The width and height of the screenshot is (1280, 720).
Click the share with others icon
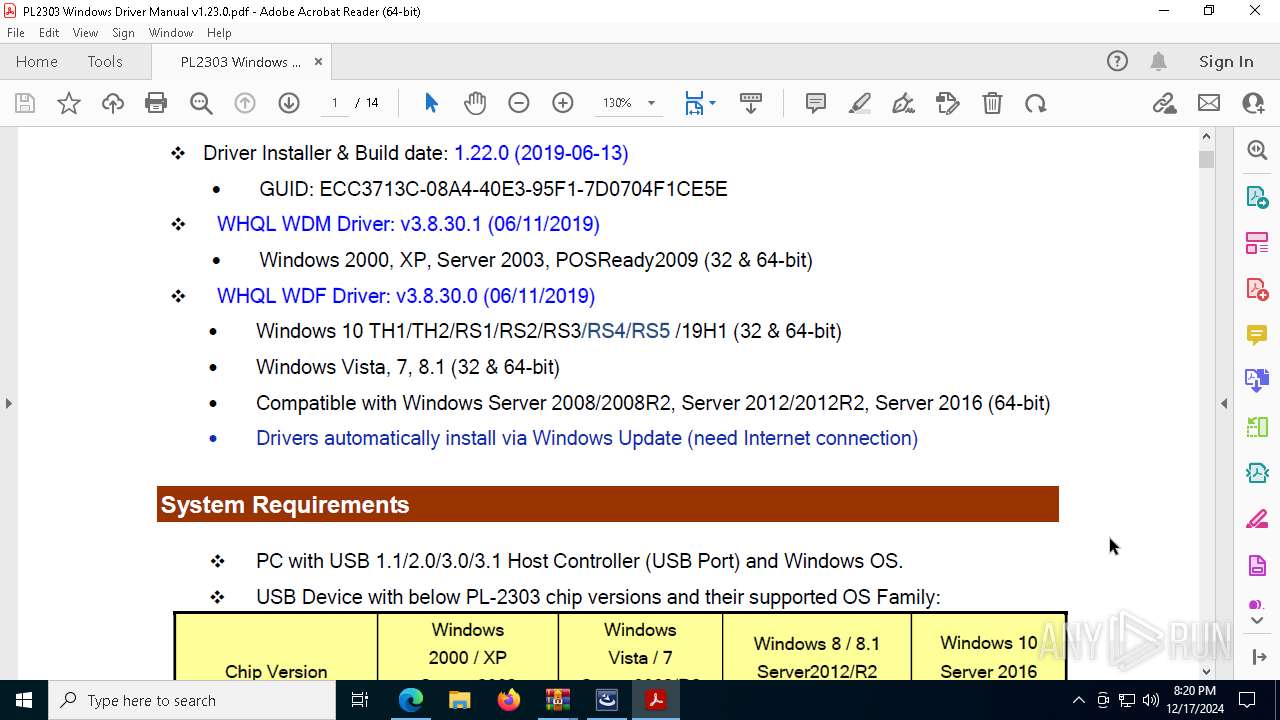1253,103
